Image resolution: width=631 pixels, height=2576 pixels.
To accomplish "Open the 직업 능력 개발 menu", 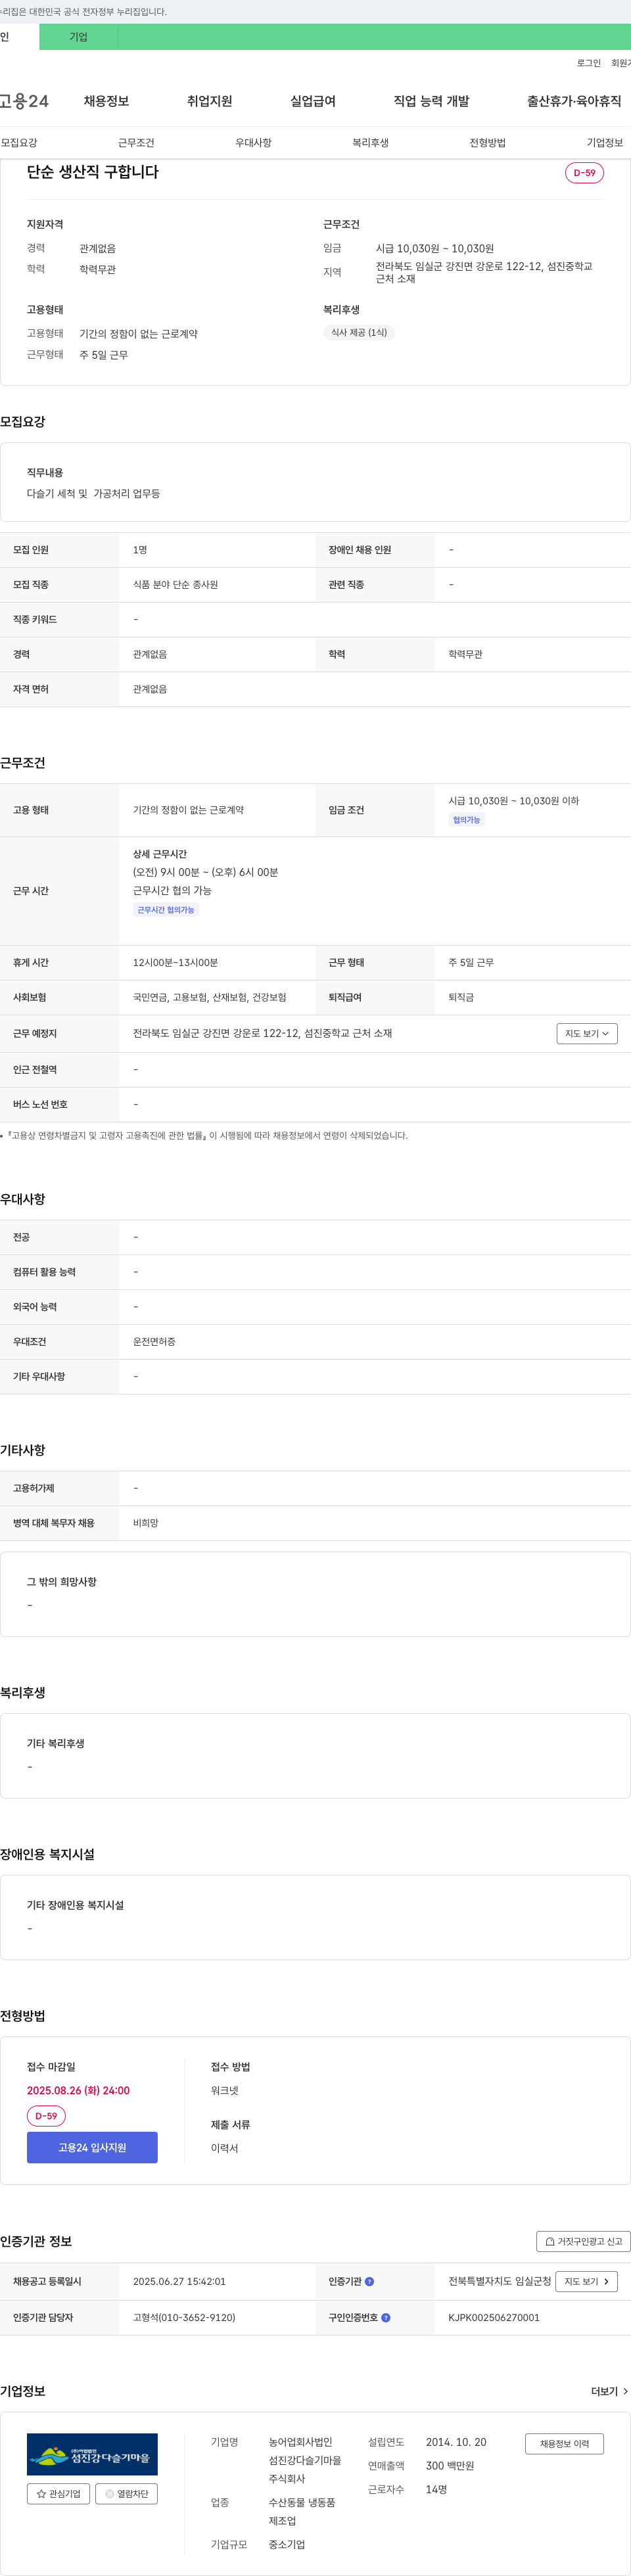I will pos(431,101).
